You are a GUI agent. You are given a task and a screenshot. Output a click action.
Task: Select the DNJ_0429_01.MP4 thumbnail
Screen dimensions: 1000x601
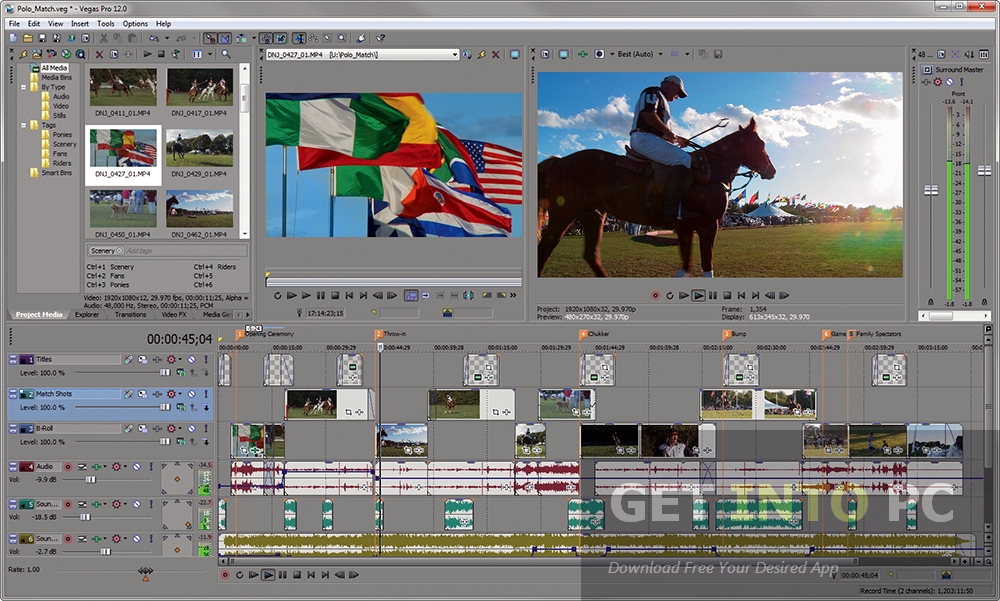[200, 148]
